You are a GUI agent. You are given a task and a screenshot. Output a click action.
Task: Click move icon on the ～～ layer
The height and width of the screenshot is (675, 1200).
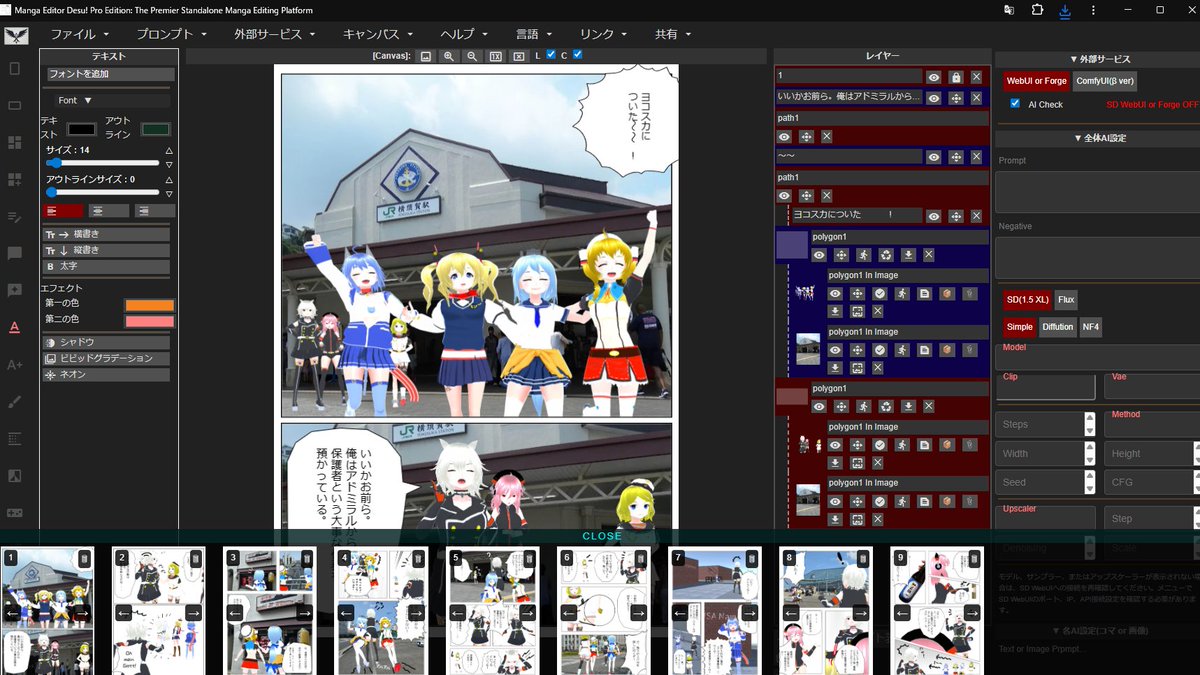pyautogui.click(x=956, y=157)
